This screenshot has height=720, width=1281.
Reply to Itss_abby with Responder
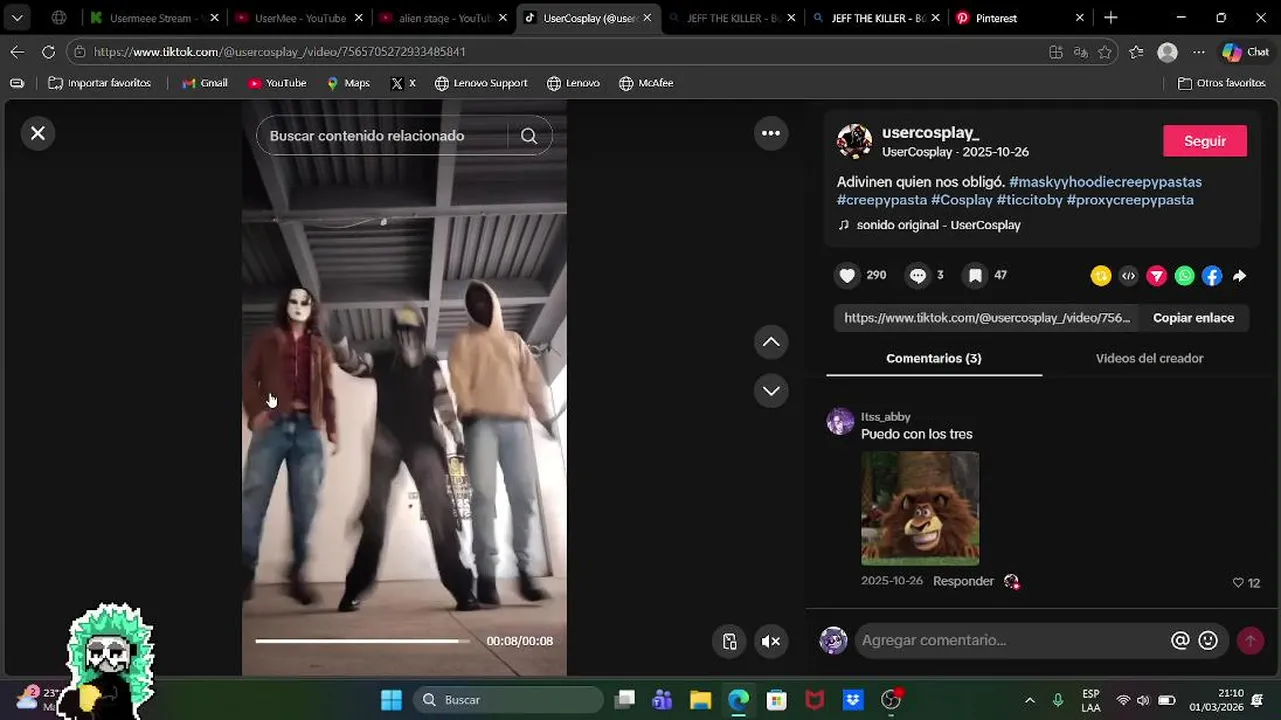click(x=963, y=581)
